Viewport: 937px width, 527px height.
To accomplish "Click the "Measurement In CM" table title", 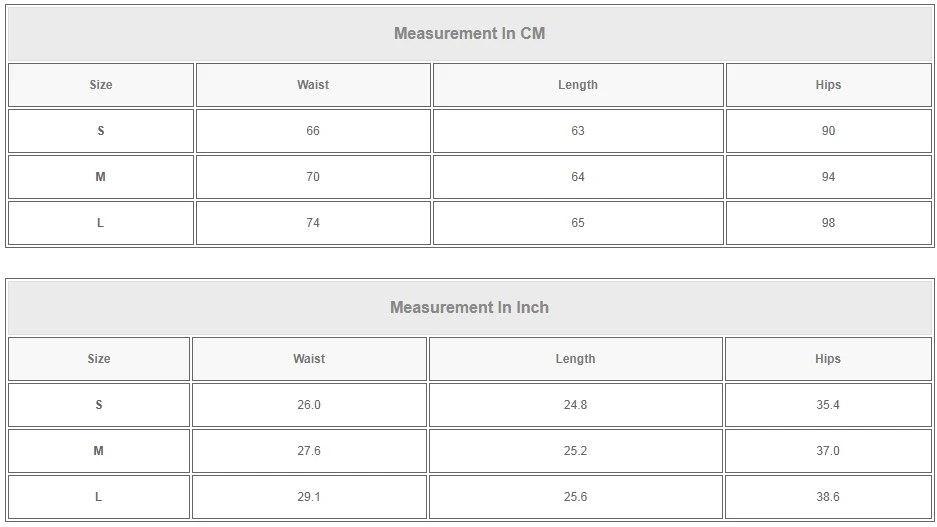I will coord(469,33).
